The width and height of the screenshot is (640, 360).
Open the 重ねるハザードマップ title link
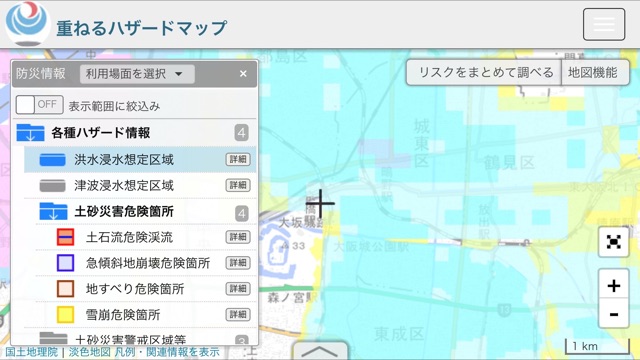coord(141,28)
